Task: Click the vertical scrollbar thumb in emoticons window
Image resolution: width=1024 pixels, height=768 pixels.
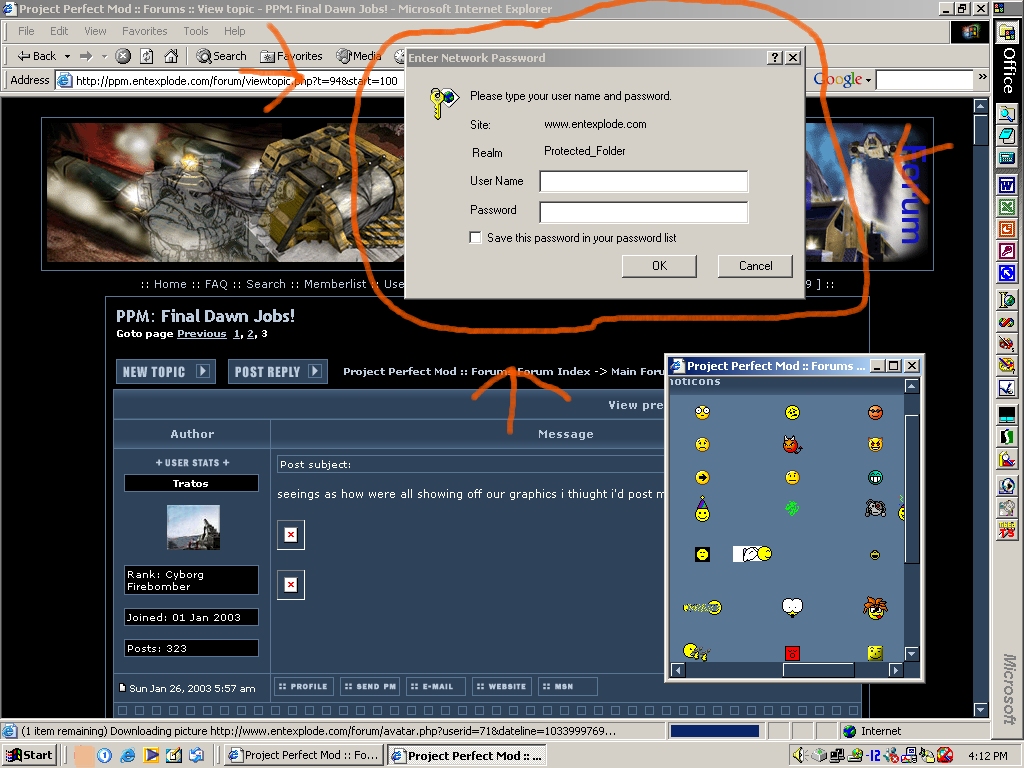Action: click(x=912, y=488)
